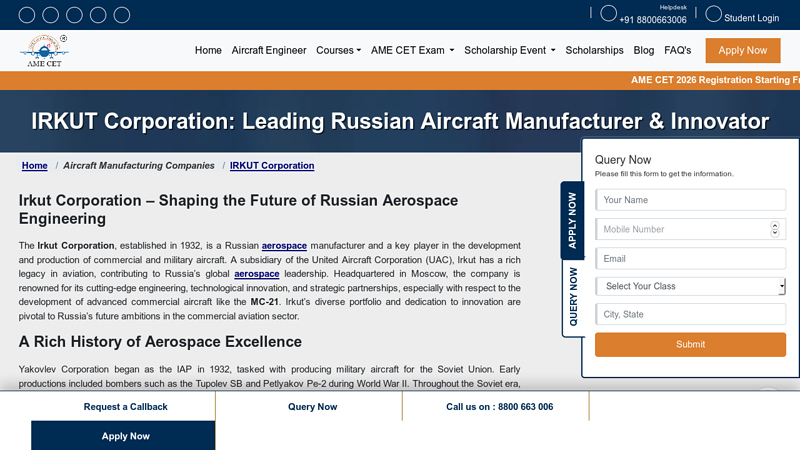
Task: Focus the Your Name field
Action: (x=690, y=200)
